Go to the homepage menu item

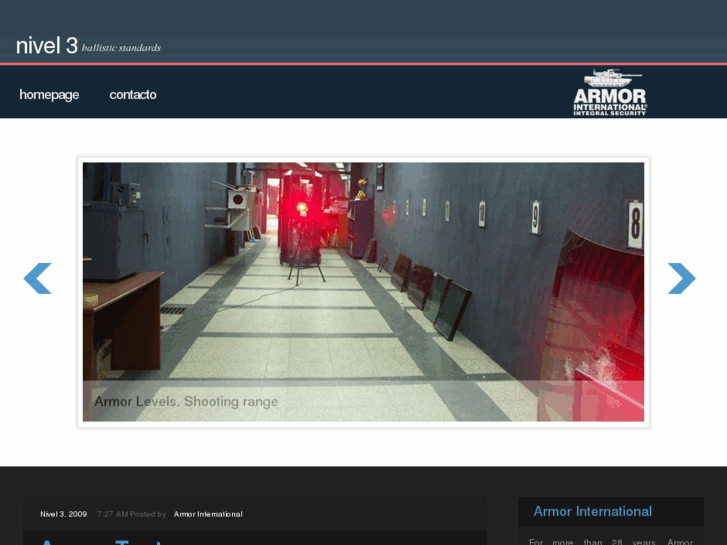[49, 95]
